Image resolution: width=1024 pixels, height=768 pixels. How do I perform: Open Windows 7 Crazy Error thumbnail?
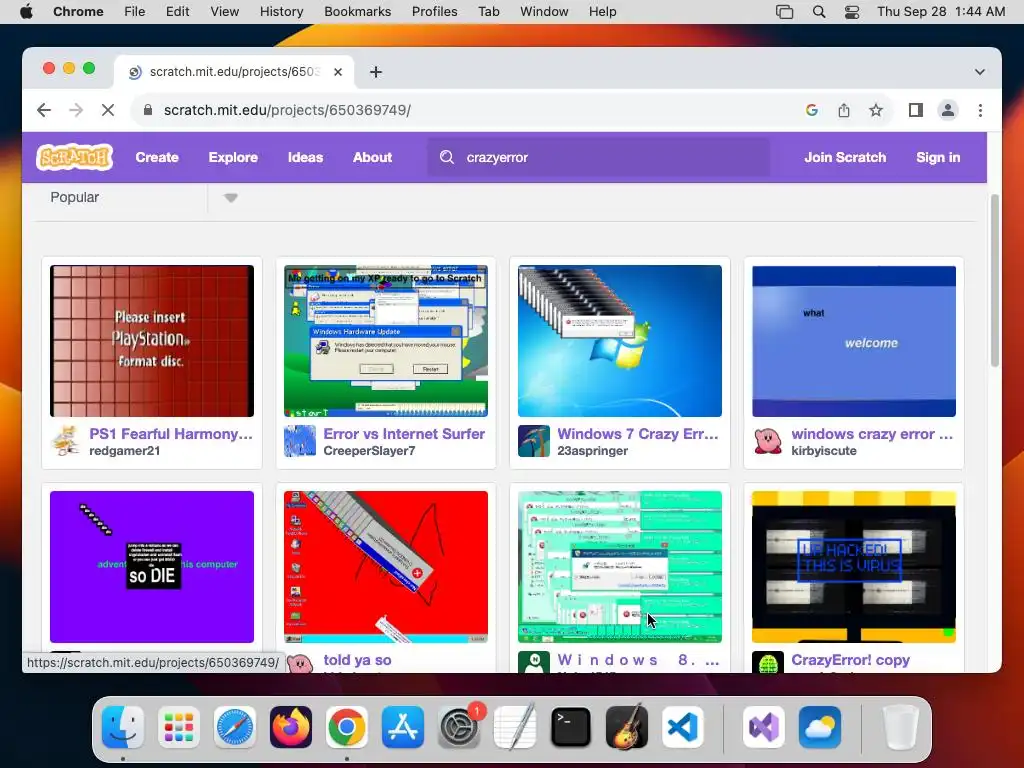620,341
